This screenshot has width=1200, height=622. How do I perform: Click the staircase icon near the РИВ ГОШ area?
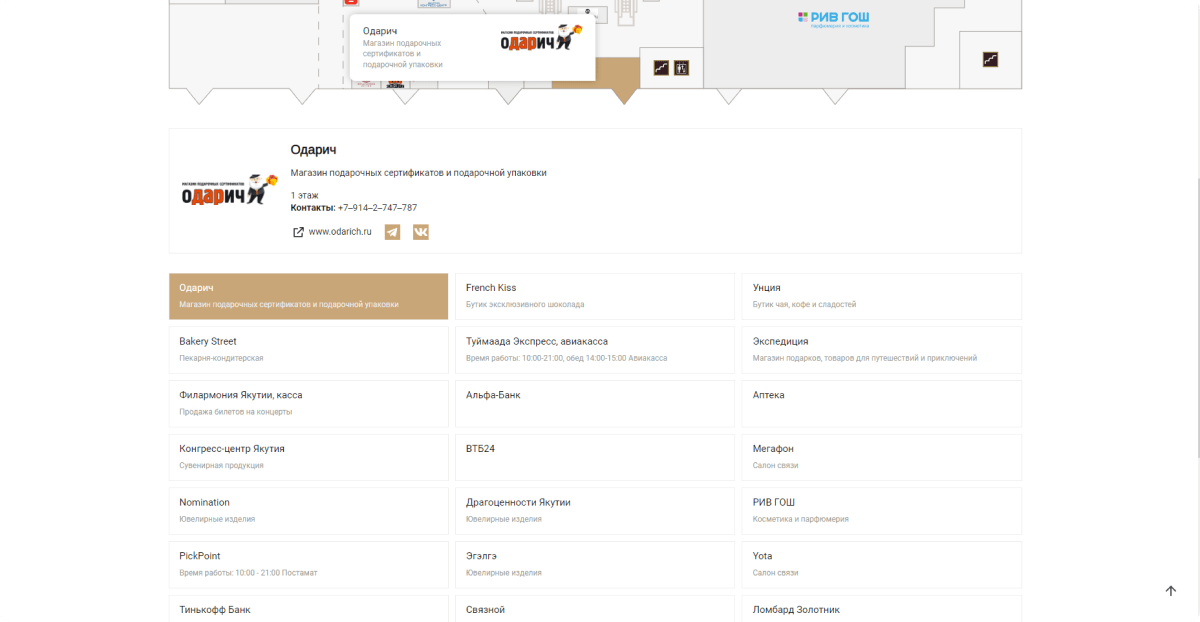click(x=990, y=59)
